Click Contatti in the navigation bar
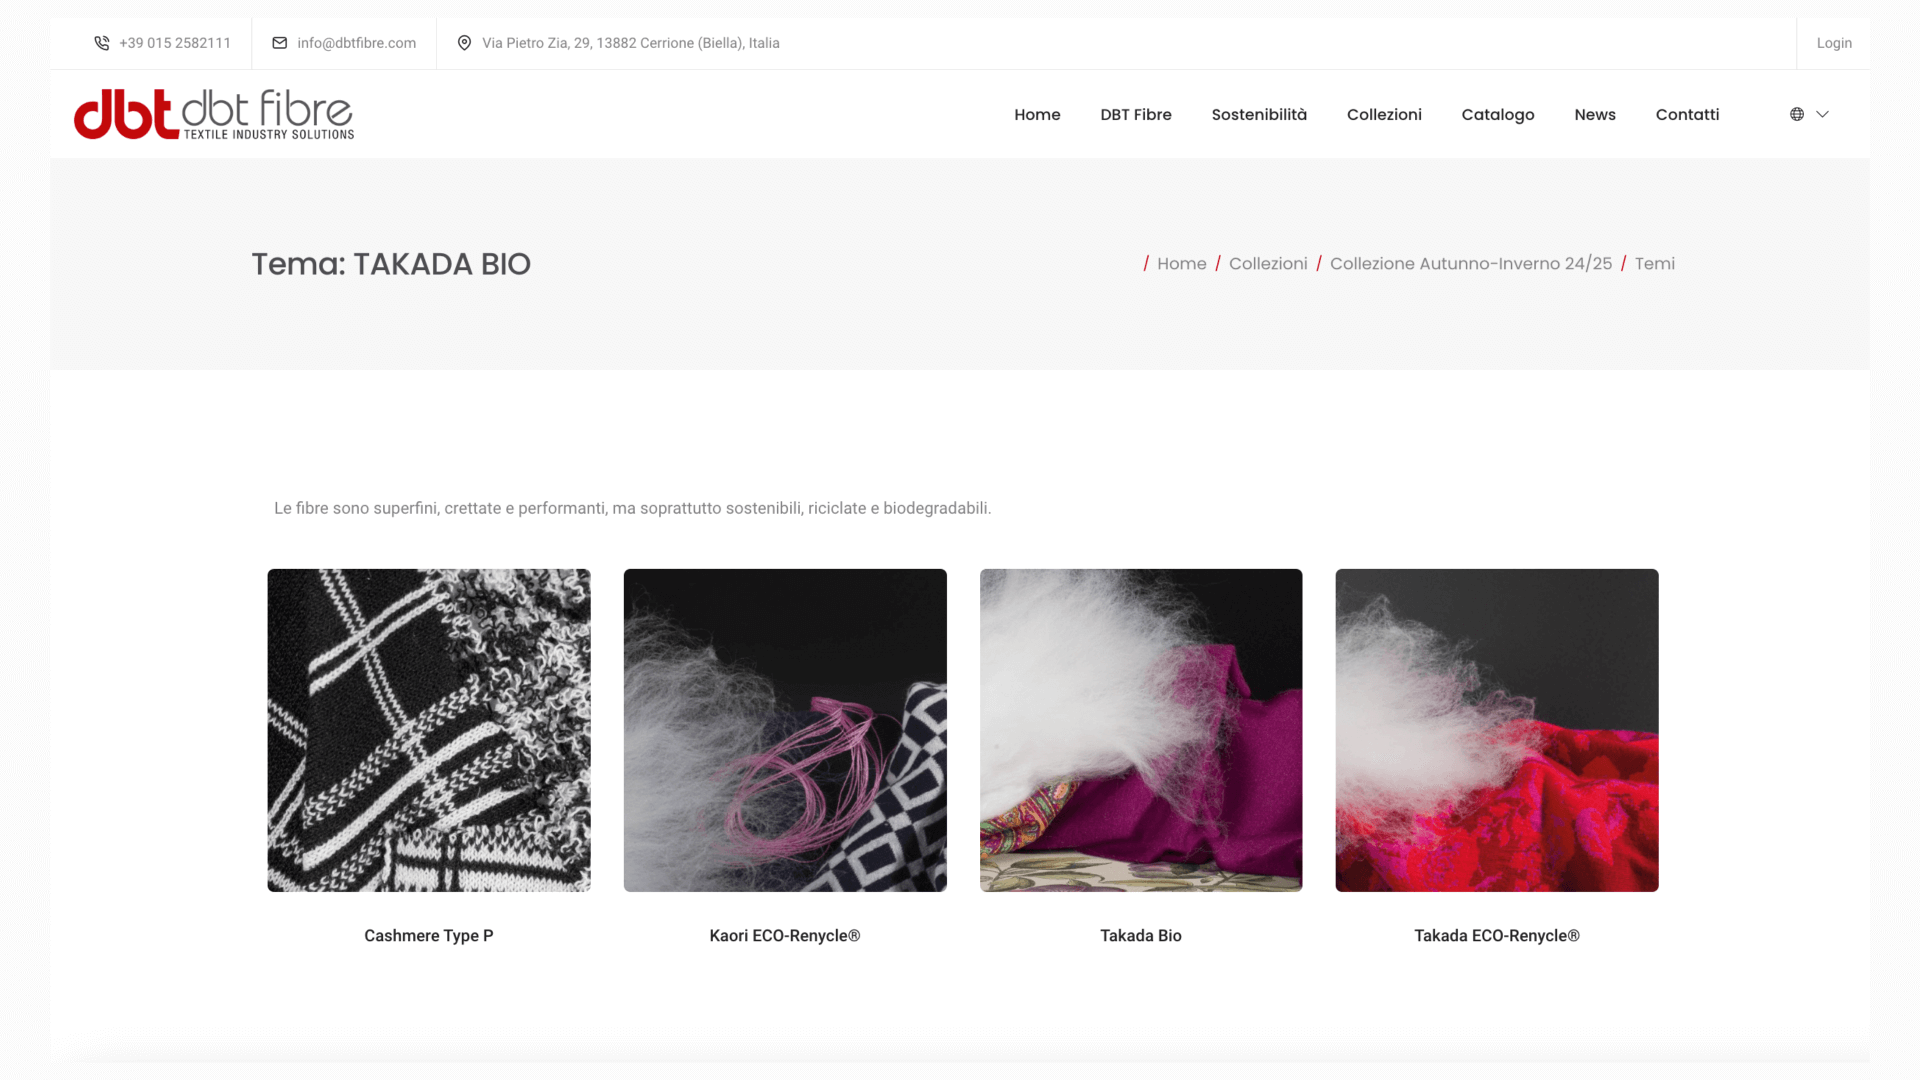Screen dimensions: 1920x1080 (1687, 114)
